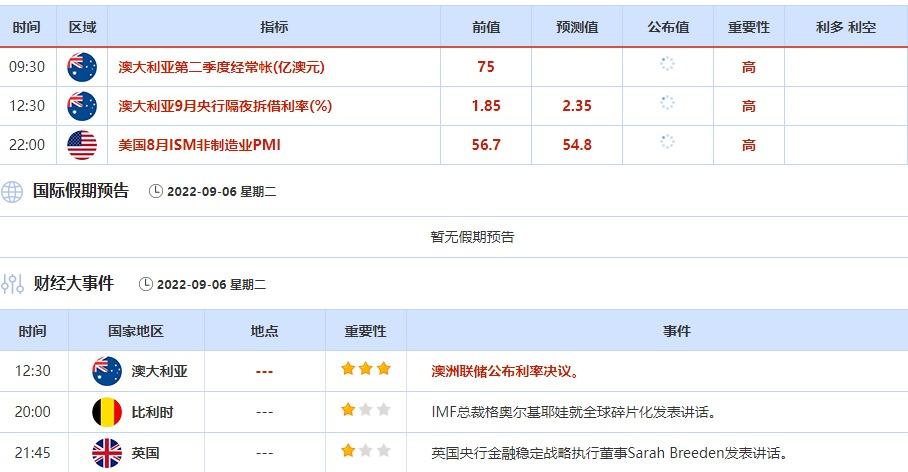Click the clock icon next to the holiday date
Screen dimensions: 908x472
pyautogui.click(x=155, y=191)
